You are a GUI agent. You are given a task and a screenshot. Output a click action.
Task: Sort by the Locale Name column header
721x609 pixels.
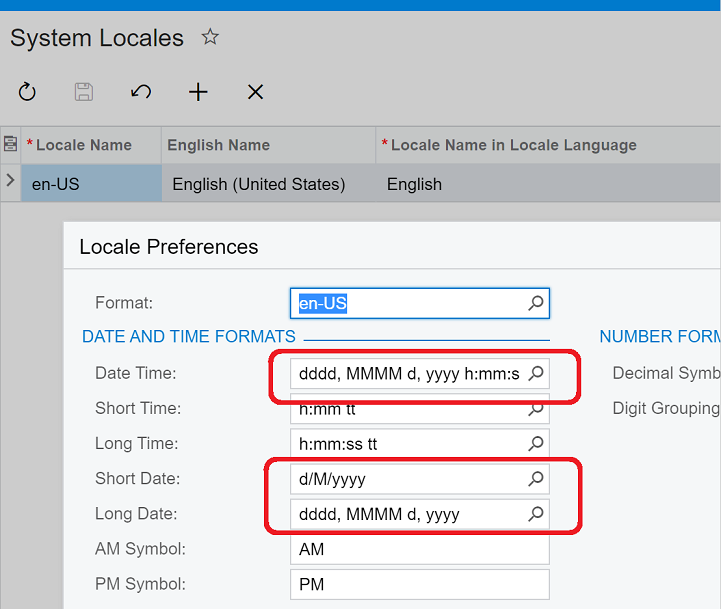91,145
